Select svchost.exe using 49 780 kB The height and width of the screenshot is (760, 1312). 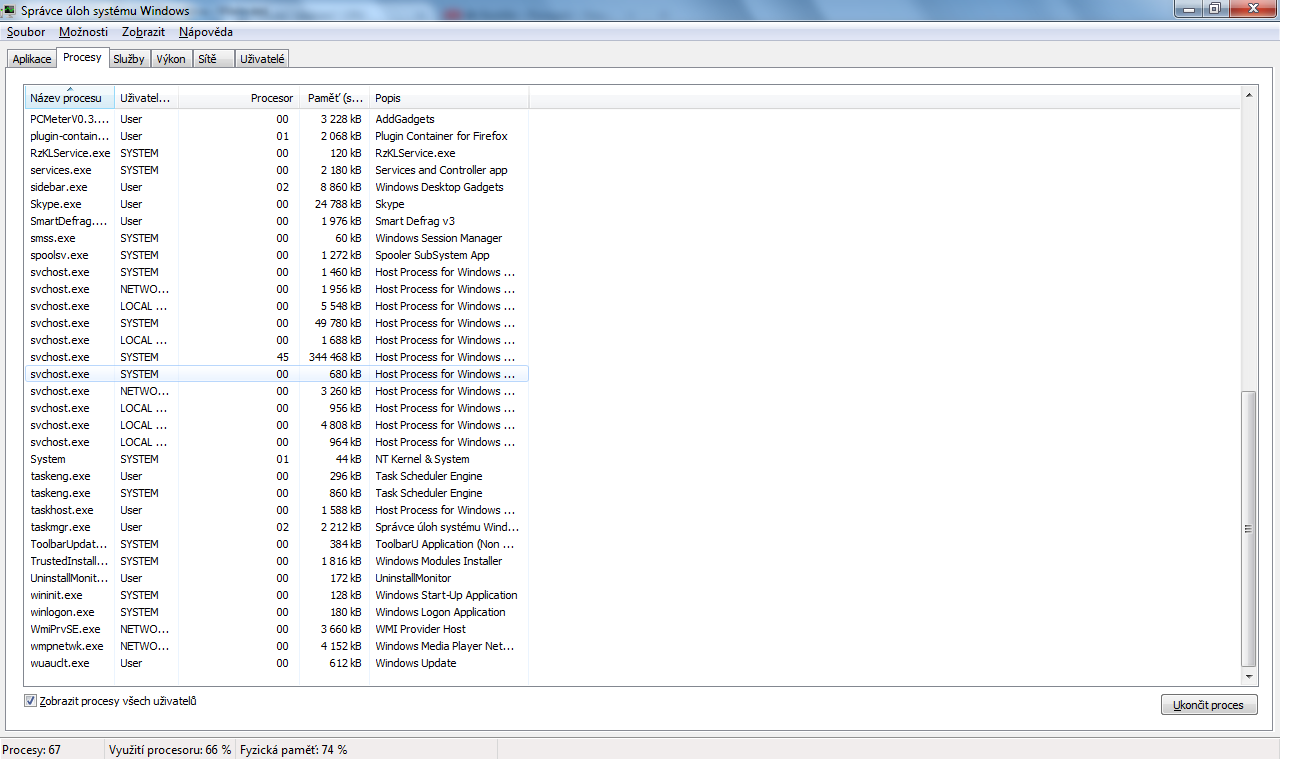point(276,323)
